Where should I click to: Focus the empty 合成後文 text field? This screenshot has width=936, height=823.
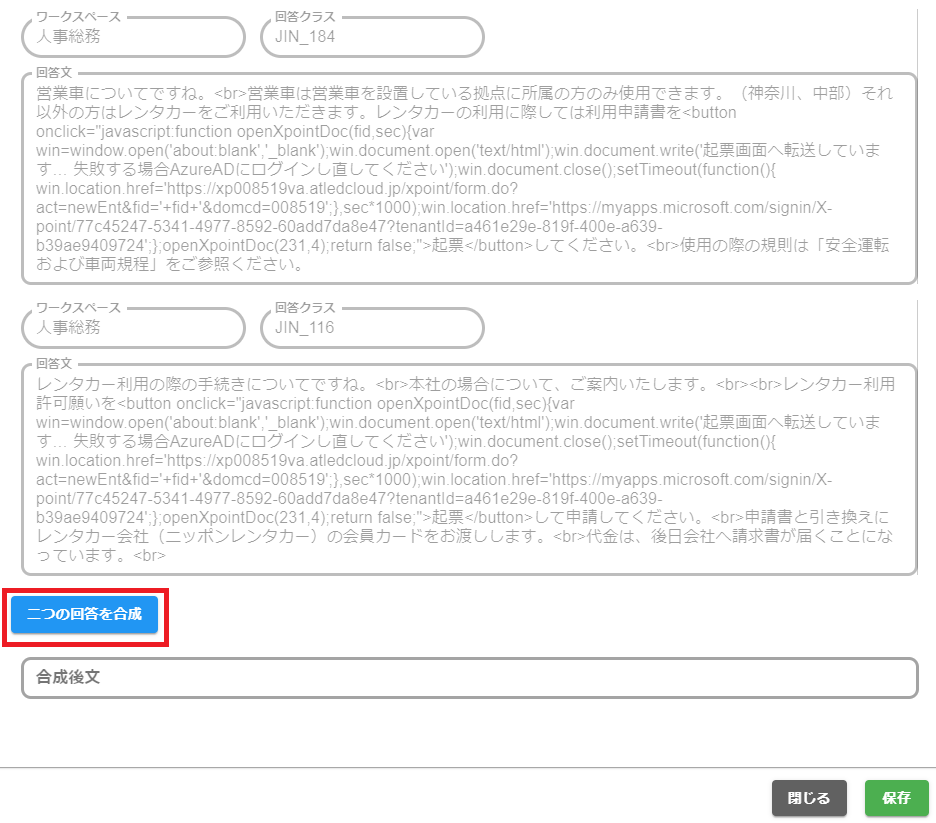[x=469, y=677]
